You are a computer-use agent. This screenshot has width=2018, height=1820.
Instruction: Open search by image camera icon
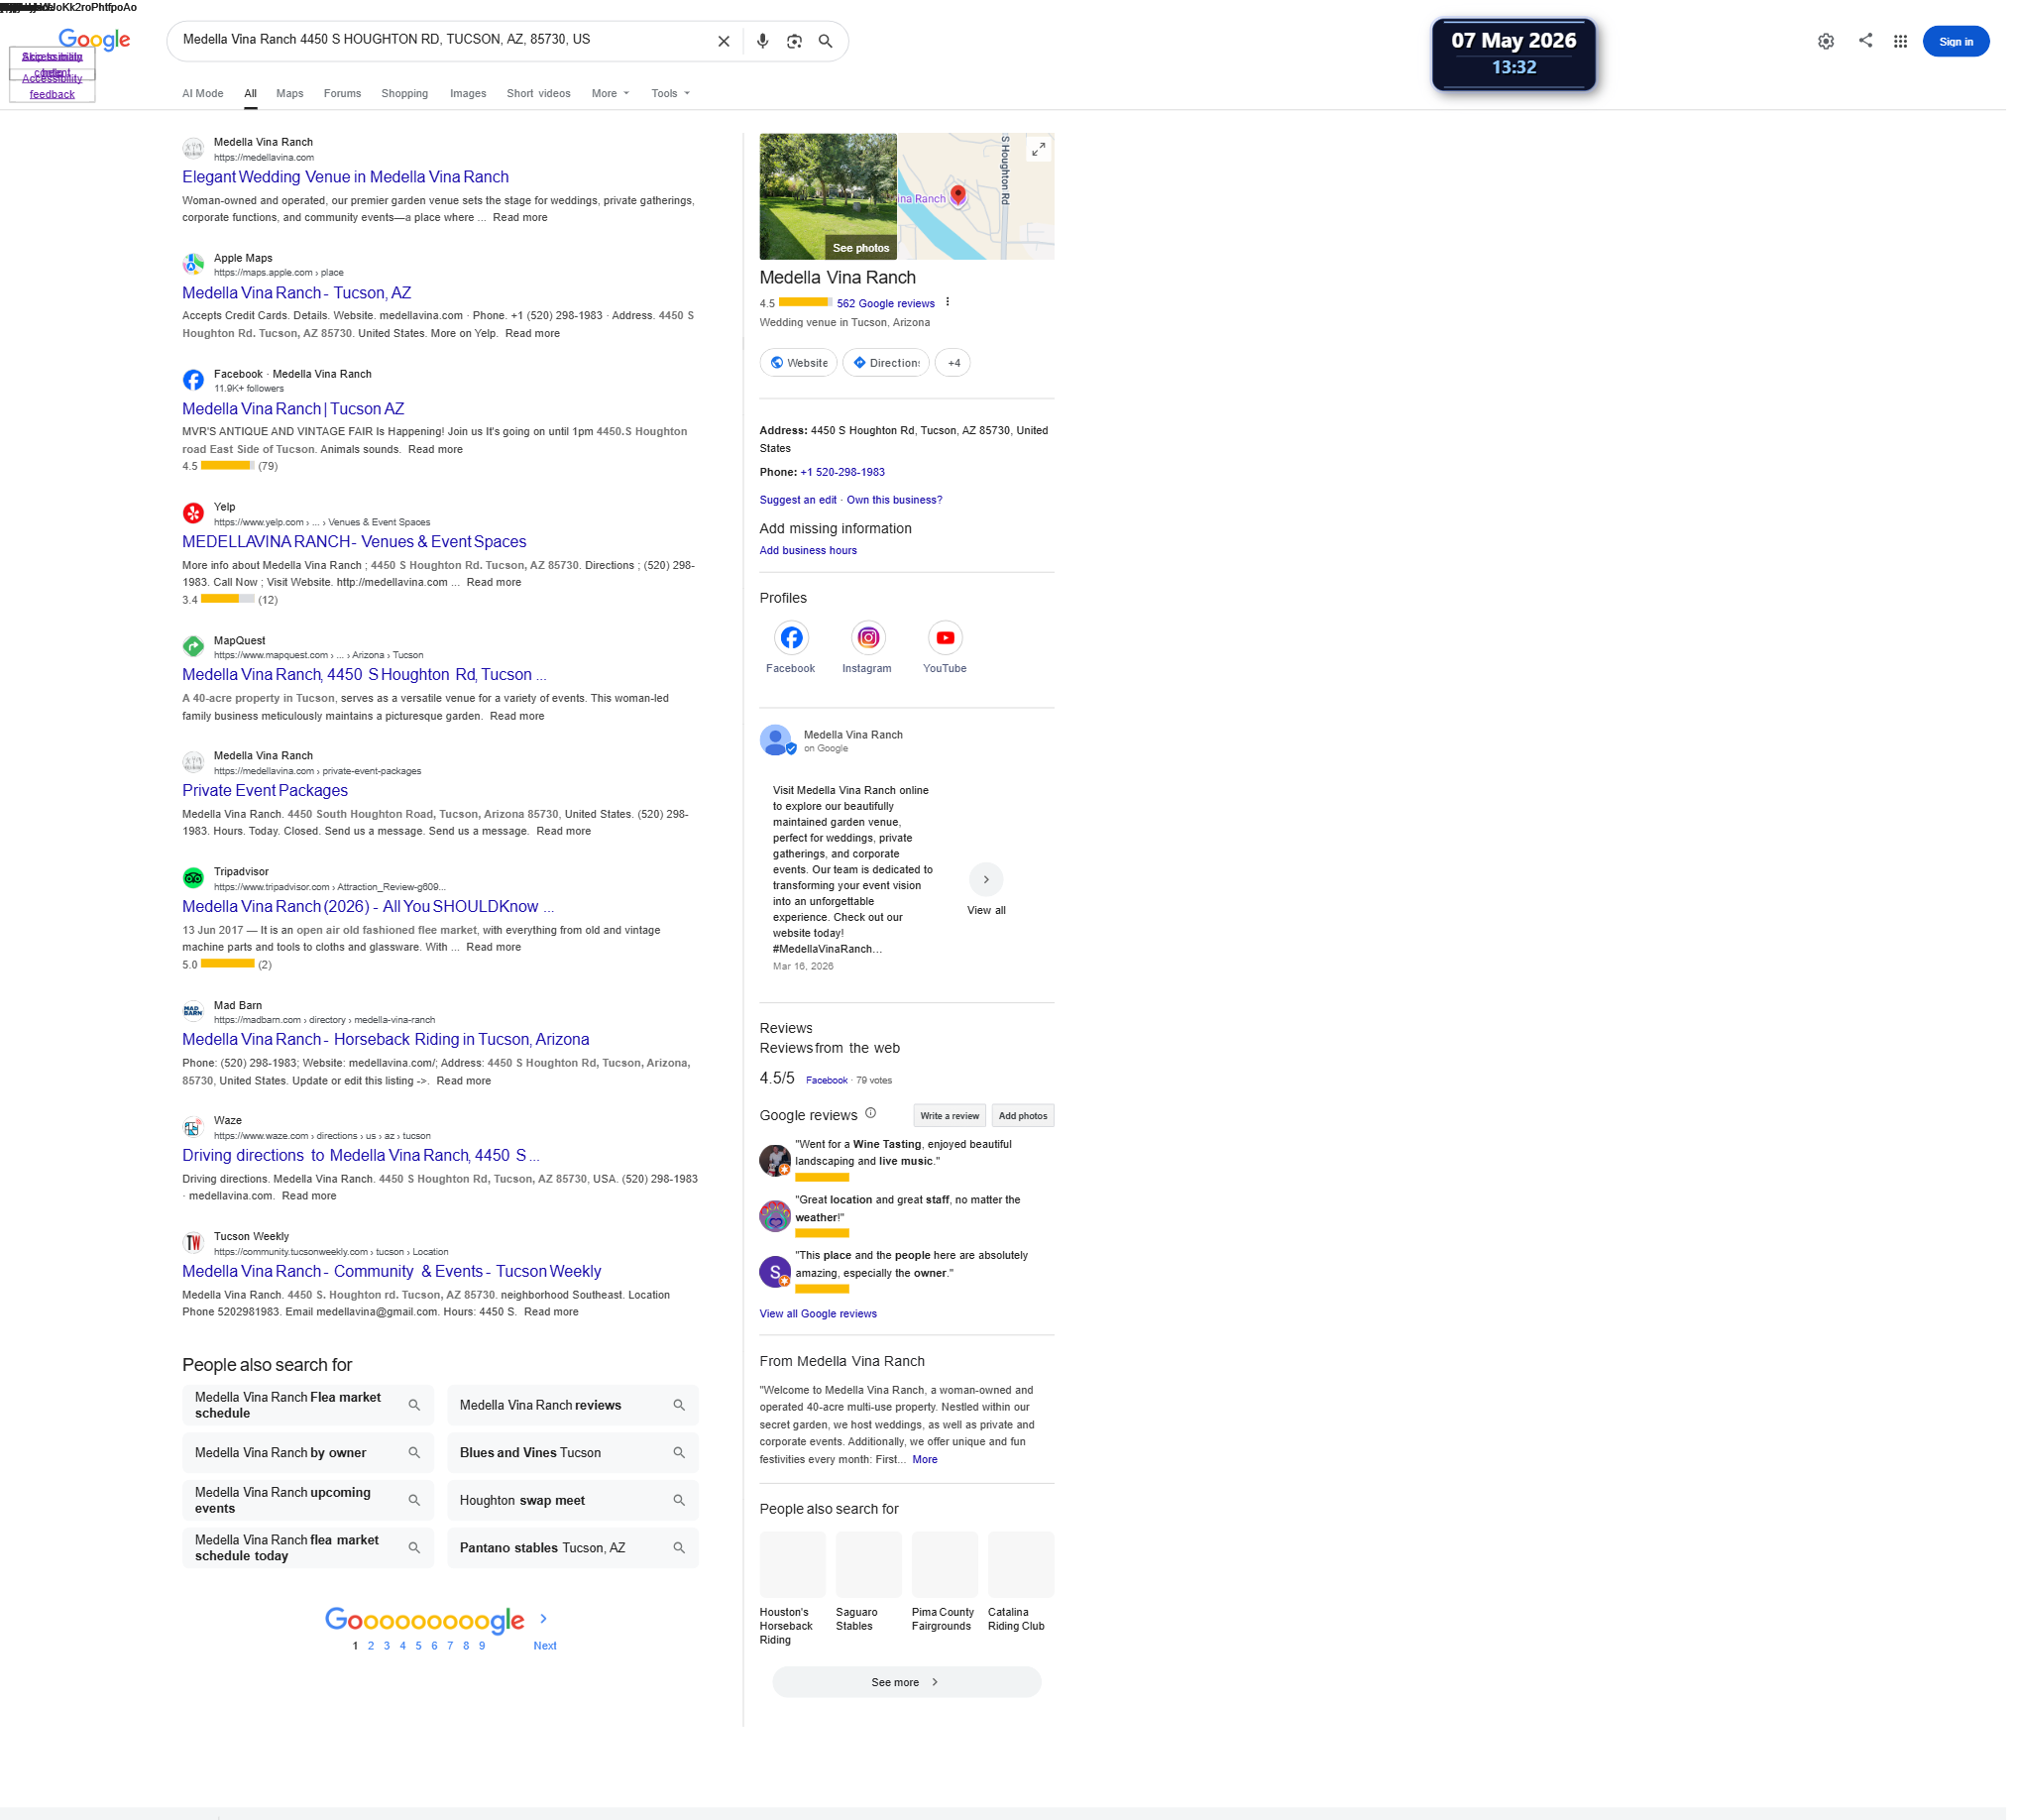coord(794,41)
